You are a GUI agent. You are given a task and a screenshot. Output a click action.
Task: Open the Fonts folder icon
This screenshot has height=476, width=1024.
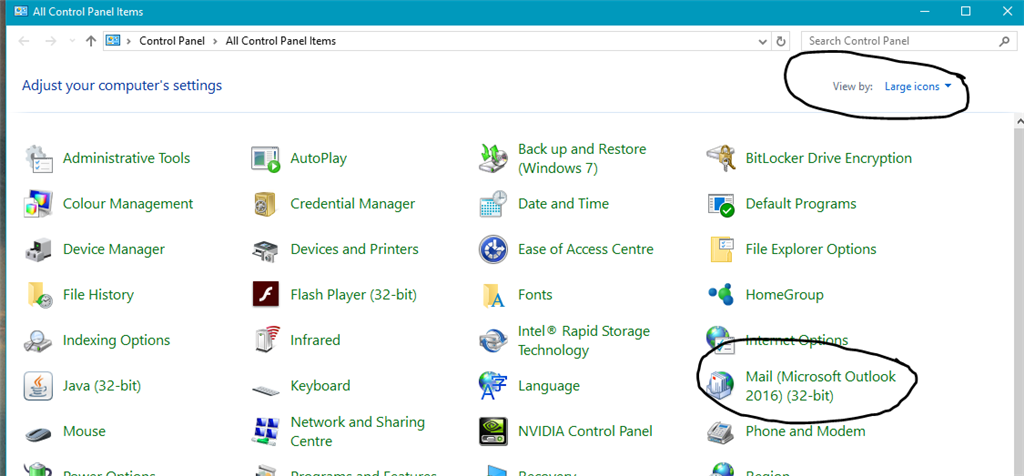[x=493, y=295]
